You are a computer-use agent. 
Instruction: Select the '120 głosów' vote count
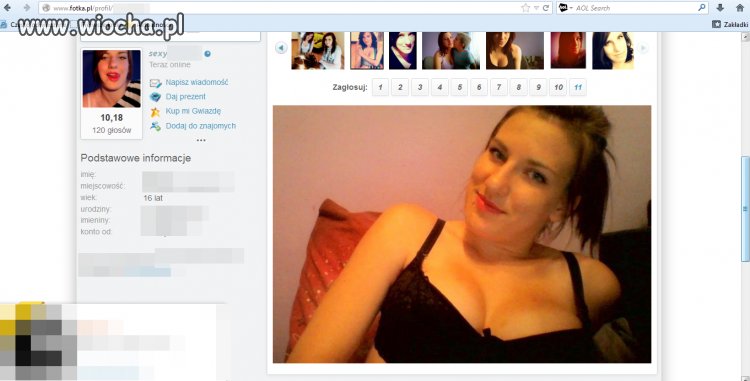(111, 131)
